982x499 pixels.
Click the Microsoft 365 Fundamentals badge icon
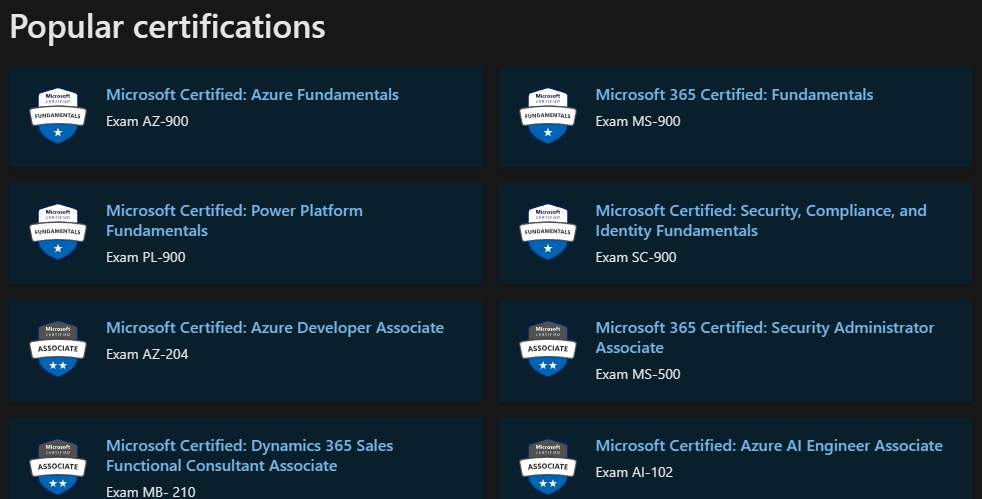547,116
